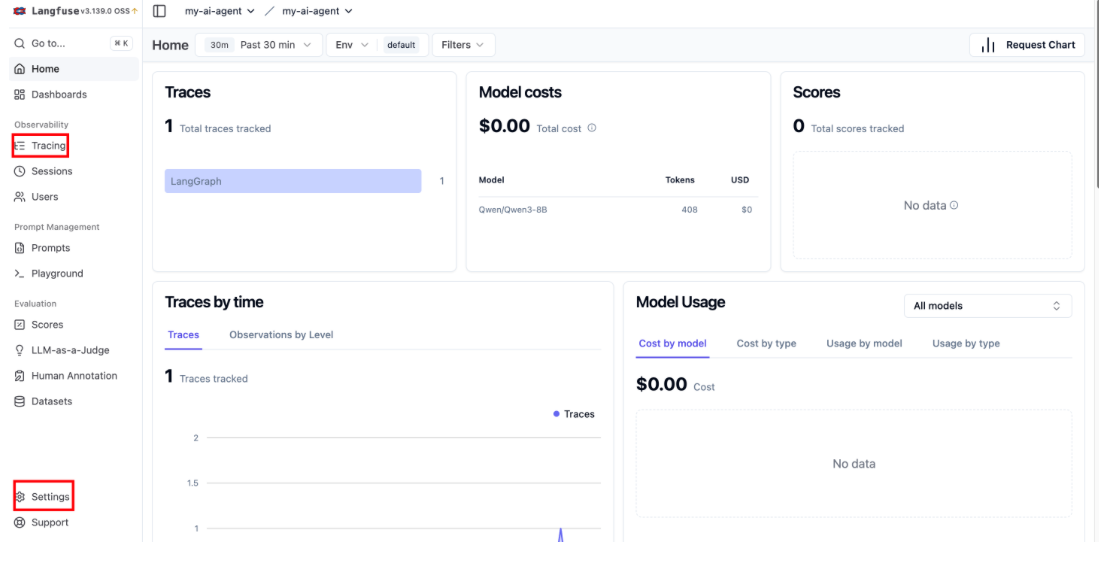
Task: Open Datasets in the sidebar
Action: (x=73, y=402)
